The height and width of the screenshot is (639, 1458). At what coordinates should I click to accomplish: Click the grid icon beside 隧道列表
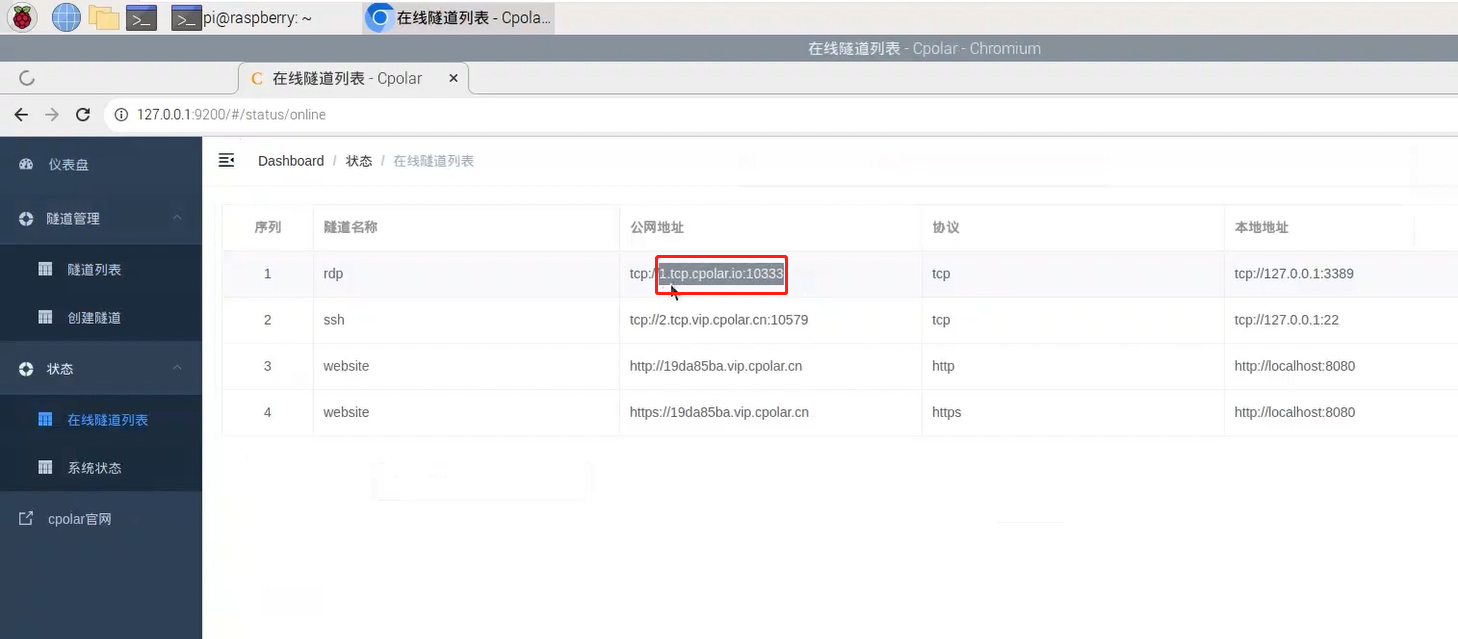[x=45, y=269]
